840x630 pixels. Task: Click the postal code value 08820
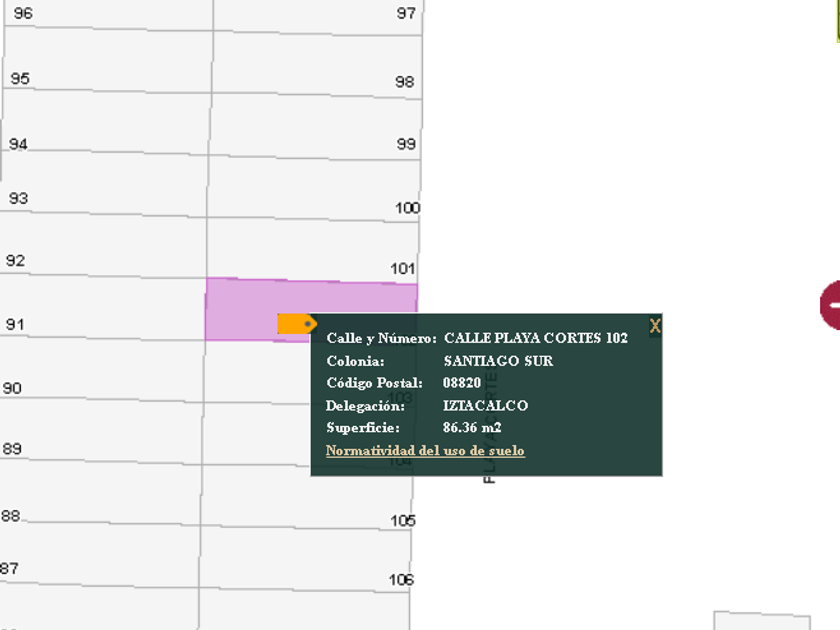click(x=462, y=383)
